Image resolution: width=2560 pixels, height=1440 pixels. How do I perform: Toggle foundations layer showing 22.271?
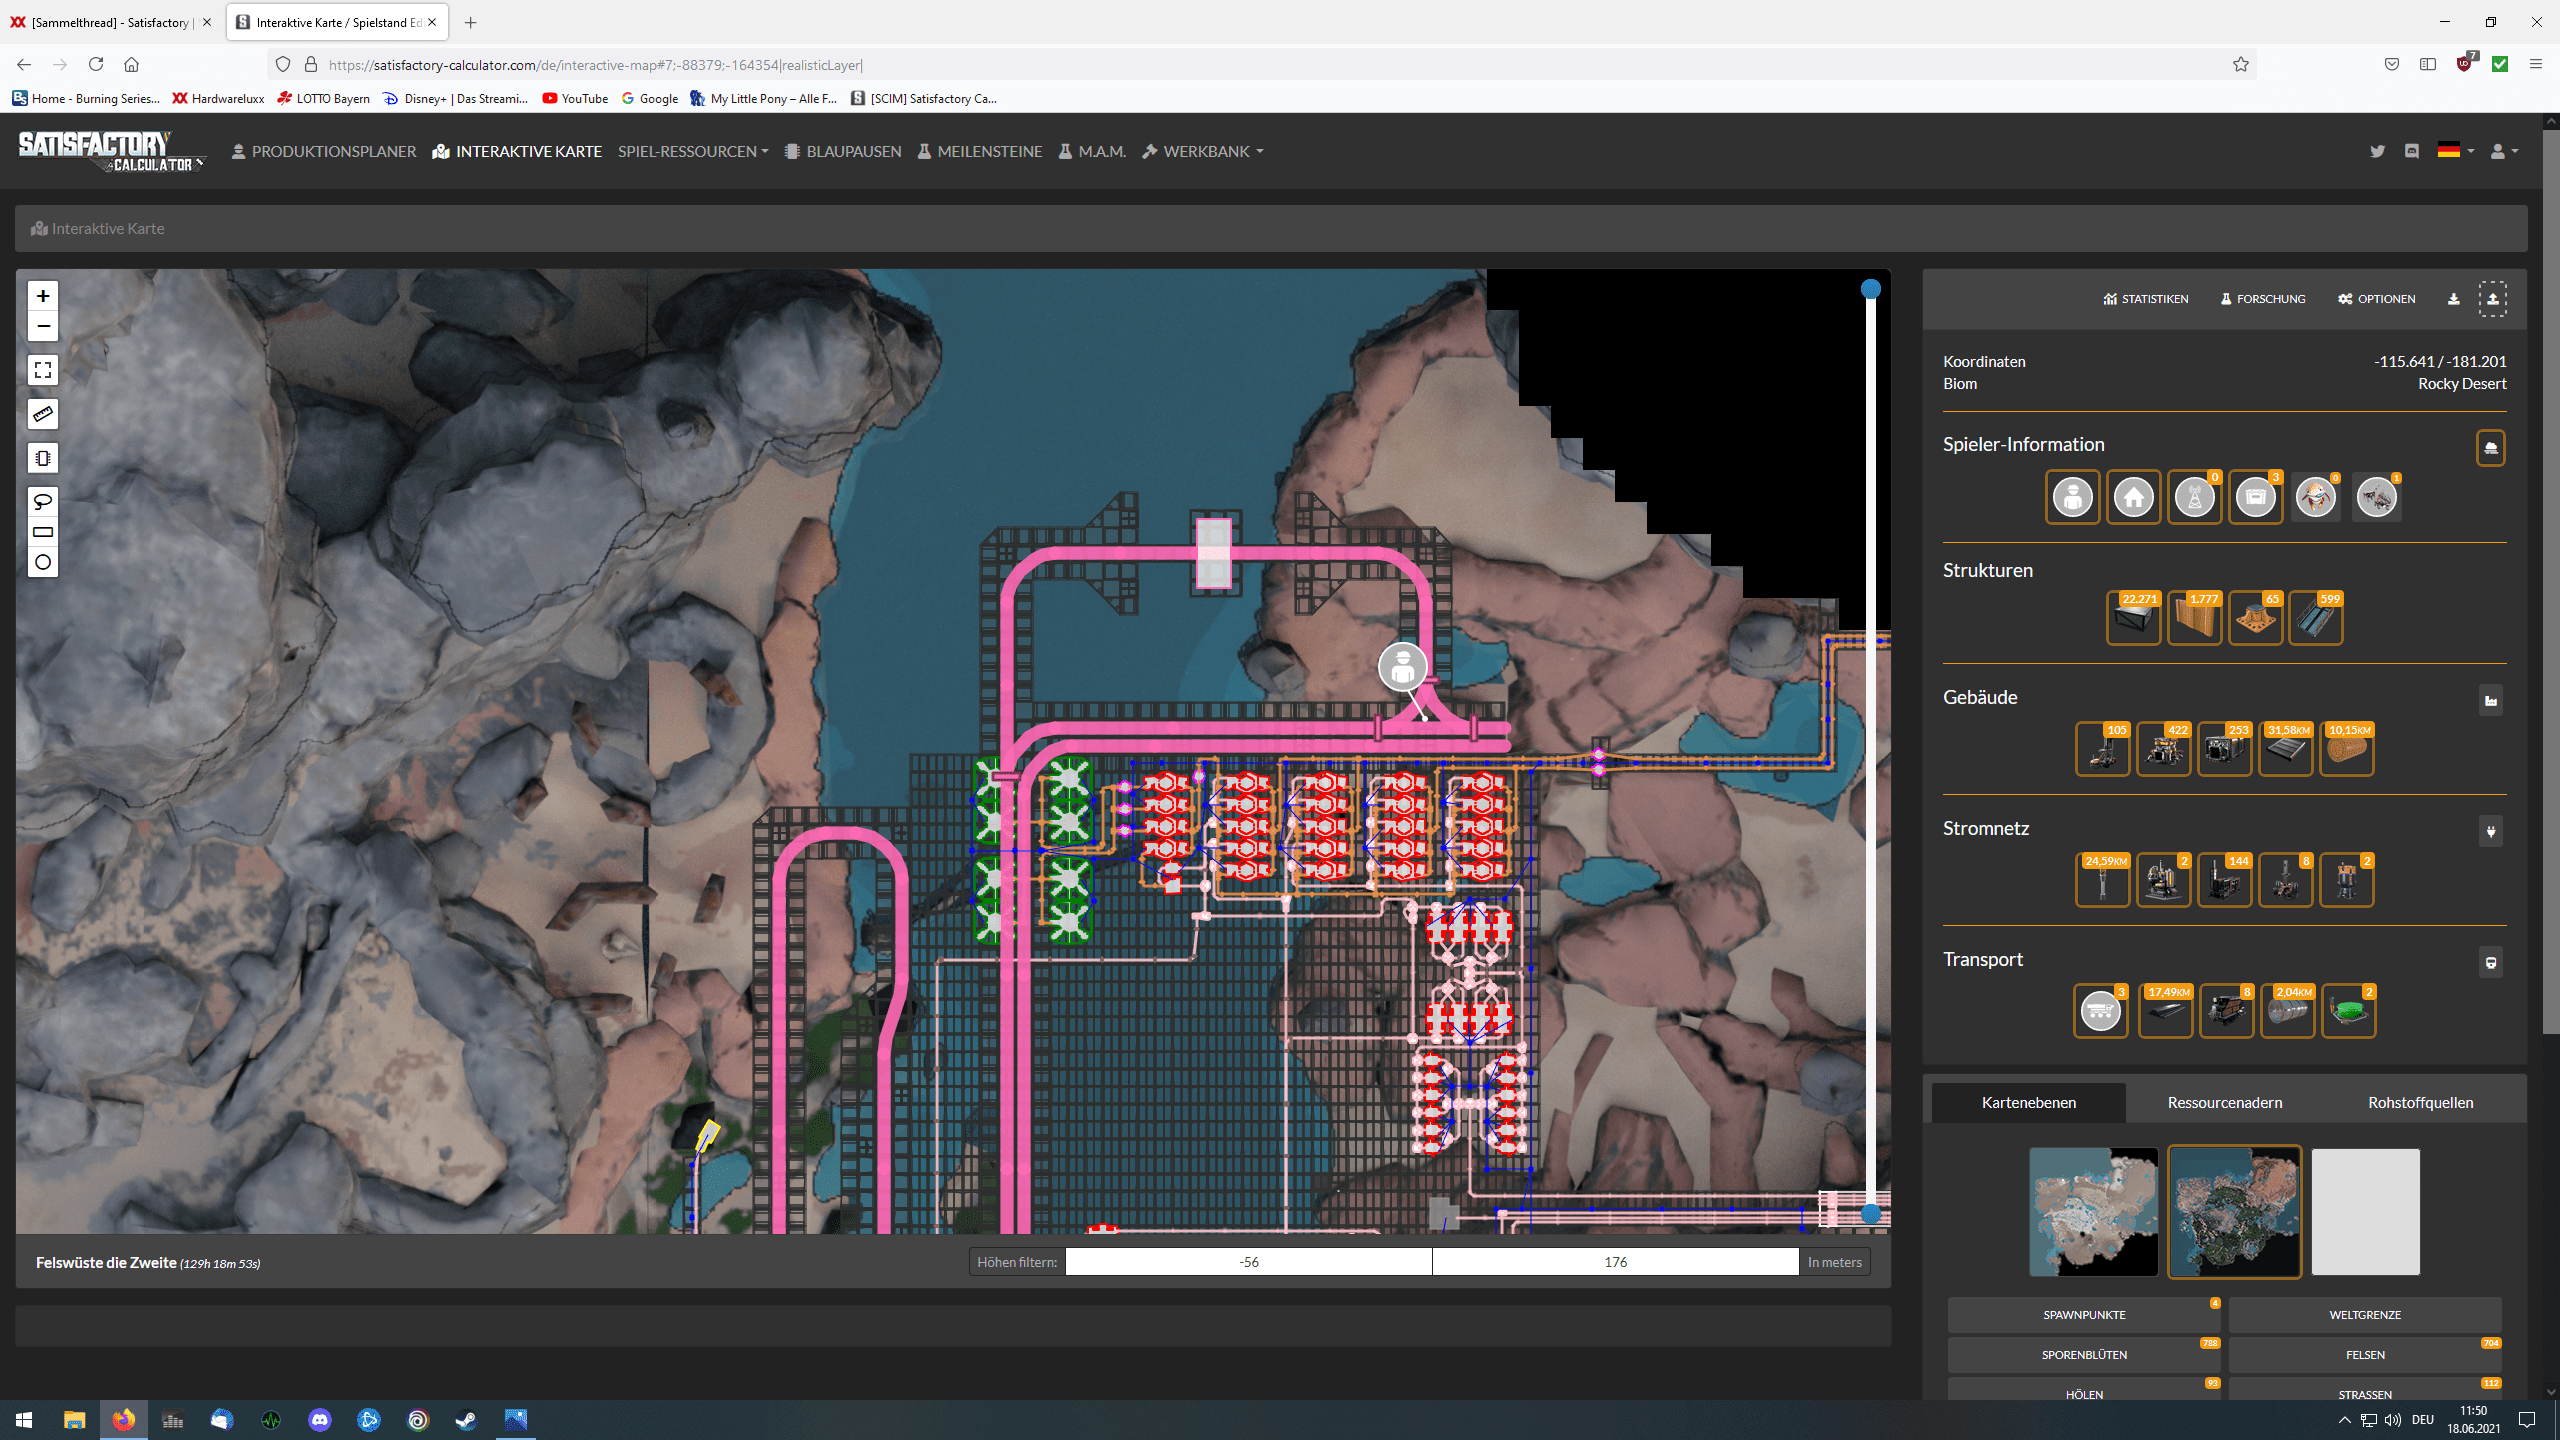pyautogui.click(x=2133, y=619)
